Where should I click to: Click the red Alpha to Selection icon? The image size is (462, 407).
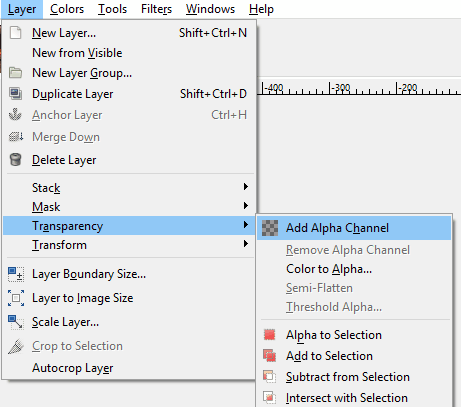pyautogui.click(x=270, y=335)
